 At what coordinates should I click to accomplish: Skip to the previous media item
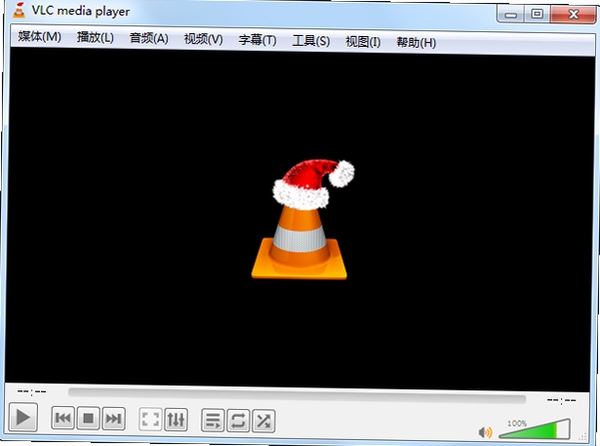63,418
